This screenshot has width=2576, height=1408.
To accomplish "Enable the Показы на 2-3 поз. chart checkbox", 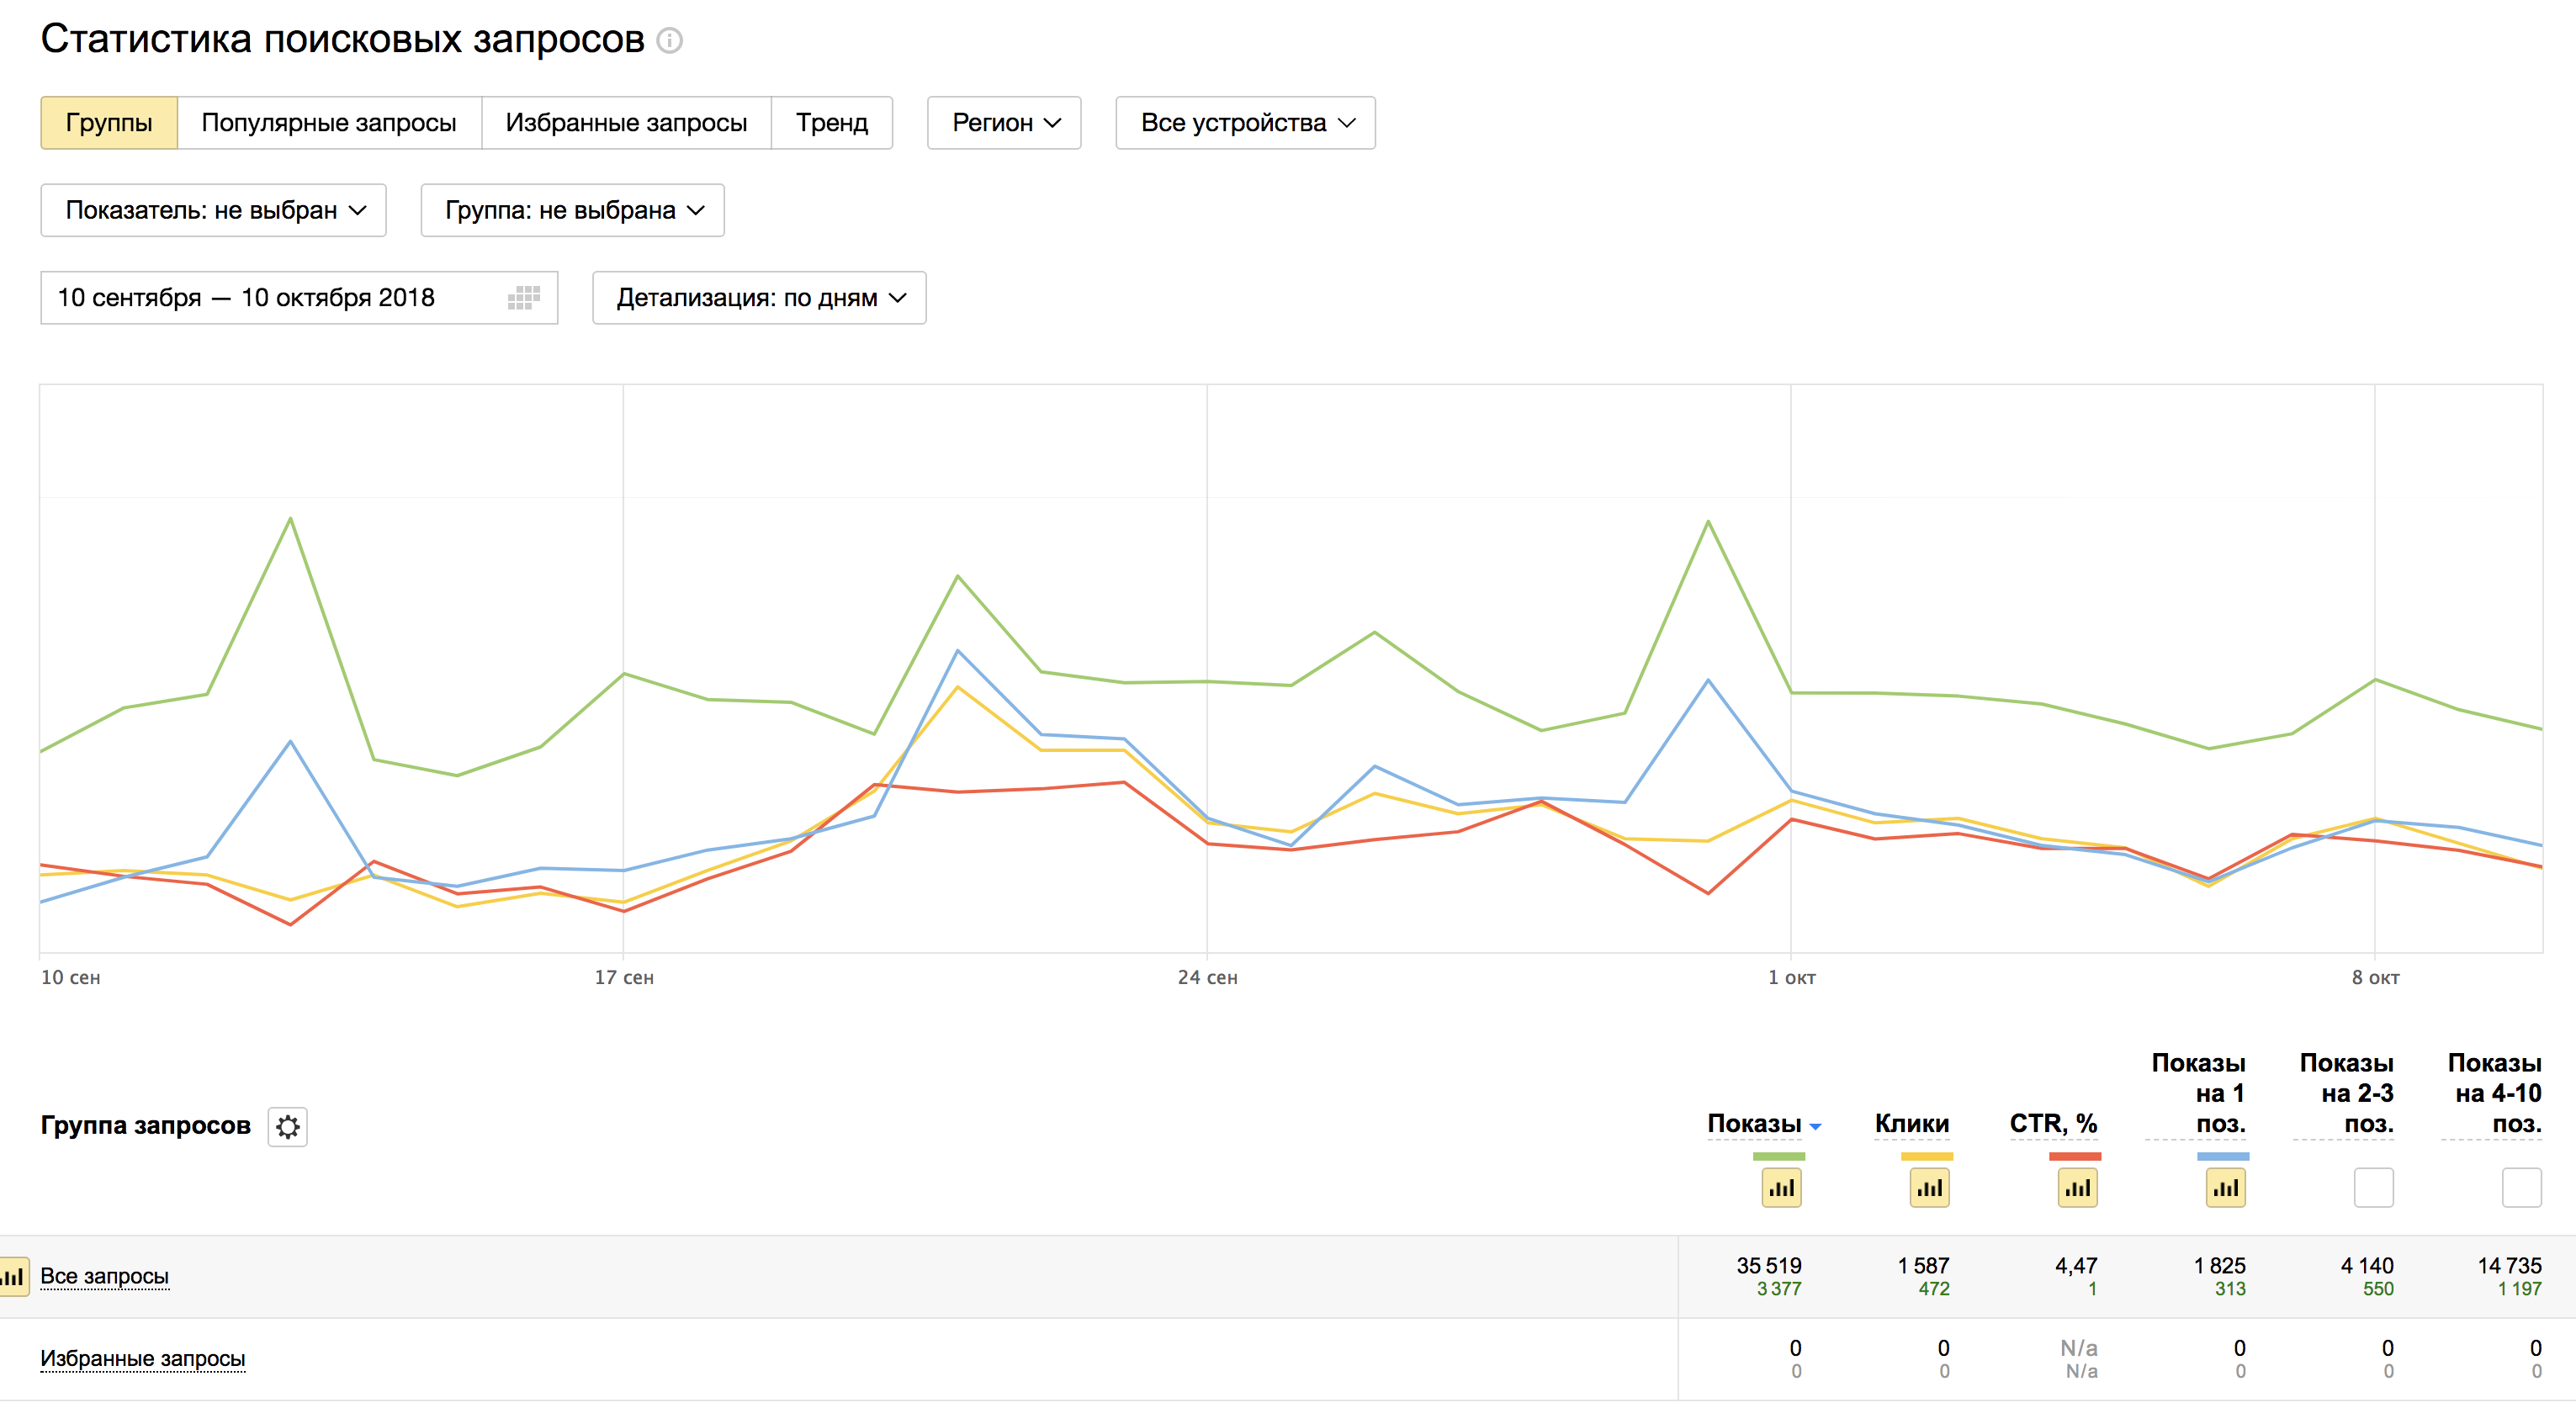I will click(x=2372, y=1188).
